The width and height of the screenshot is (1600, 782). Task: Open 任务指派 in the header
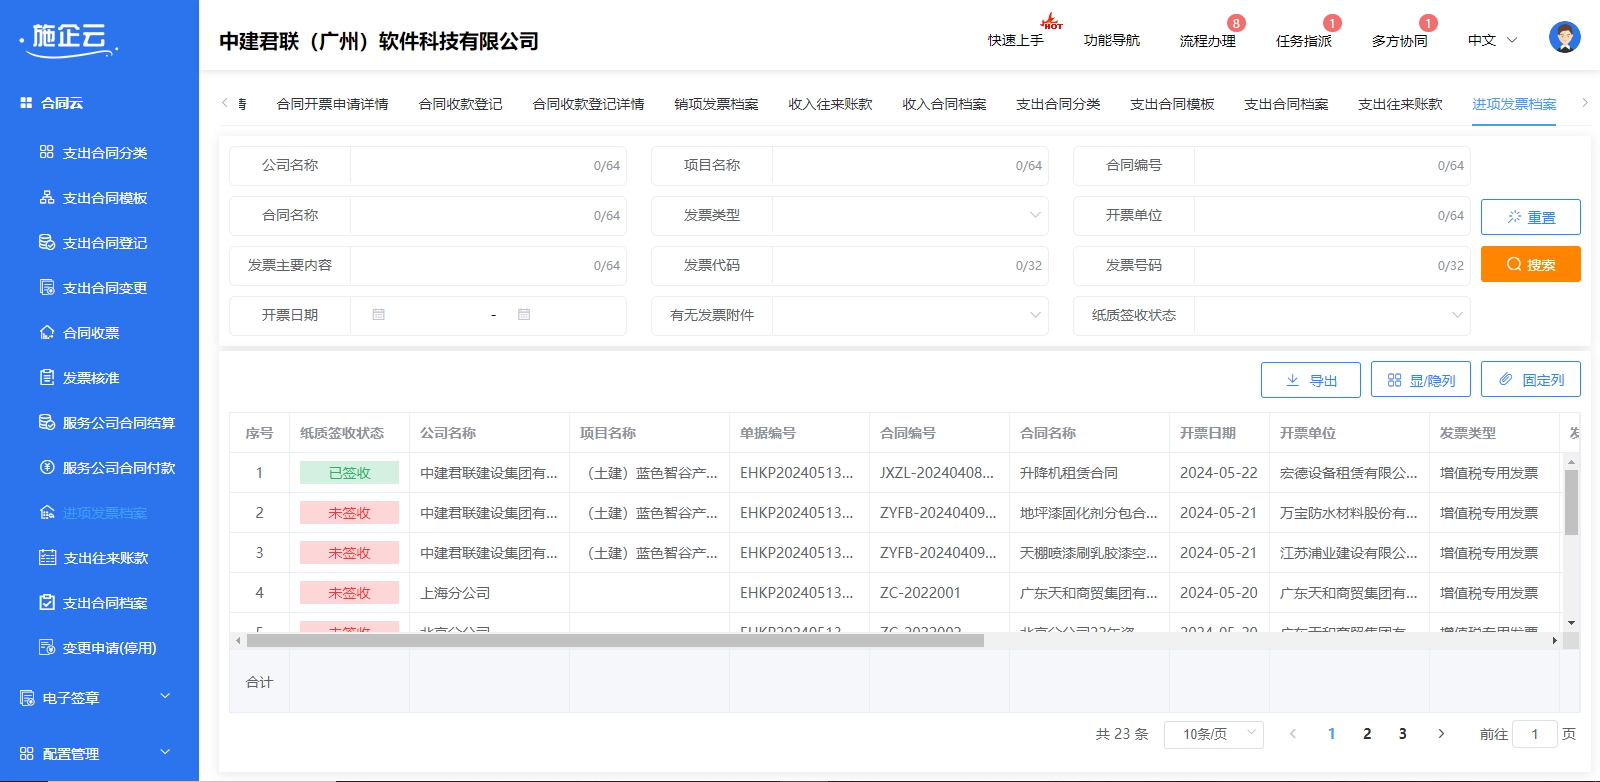point(1304,41)
